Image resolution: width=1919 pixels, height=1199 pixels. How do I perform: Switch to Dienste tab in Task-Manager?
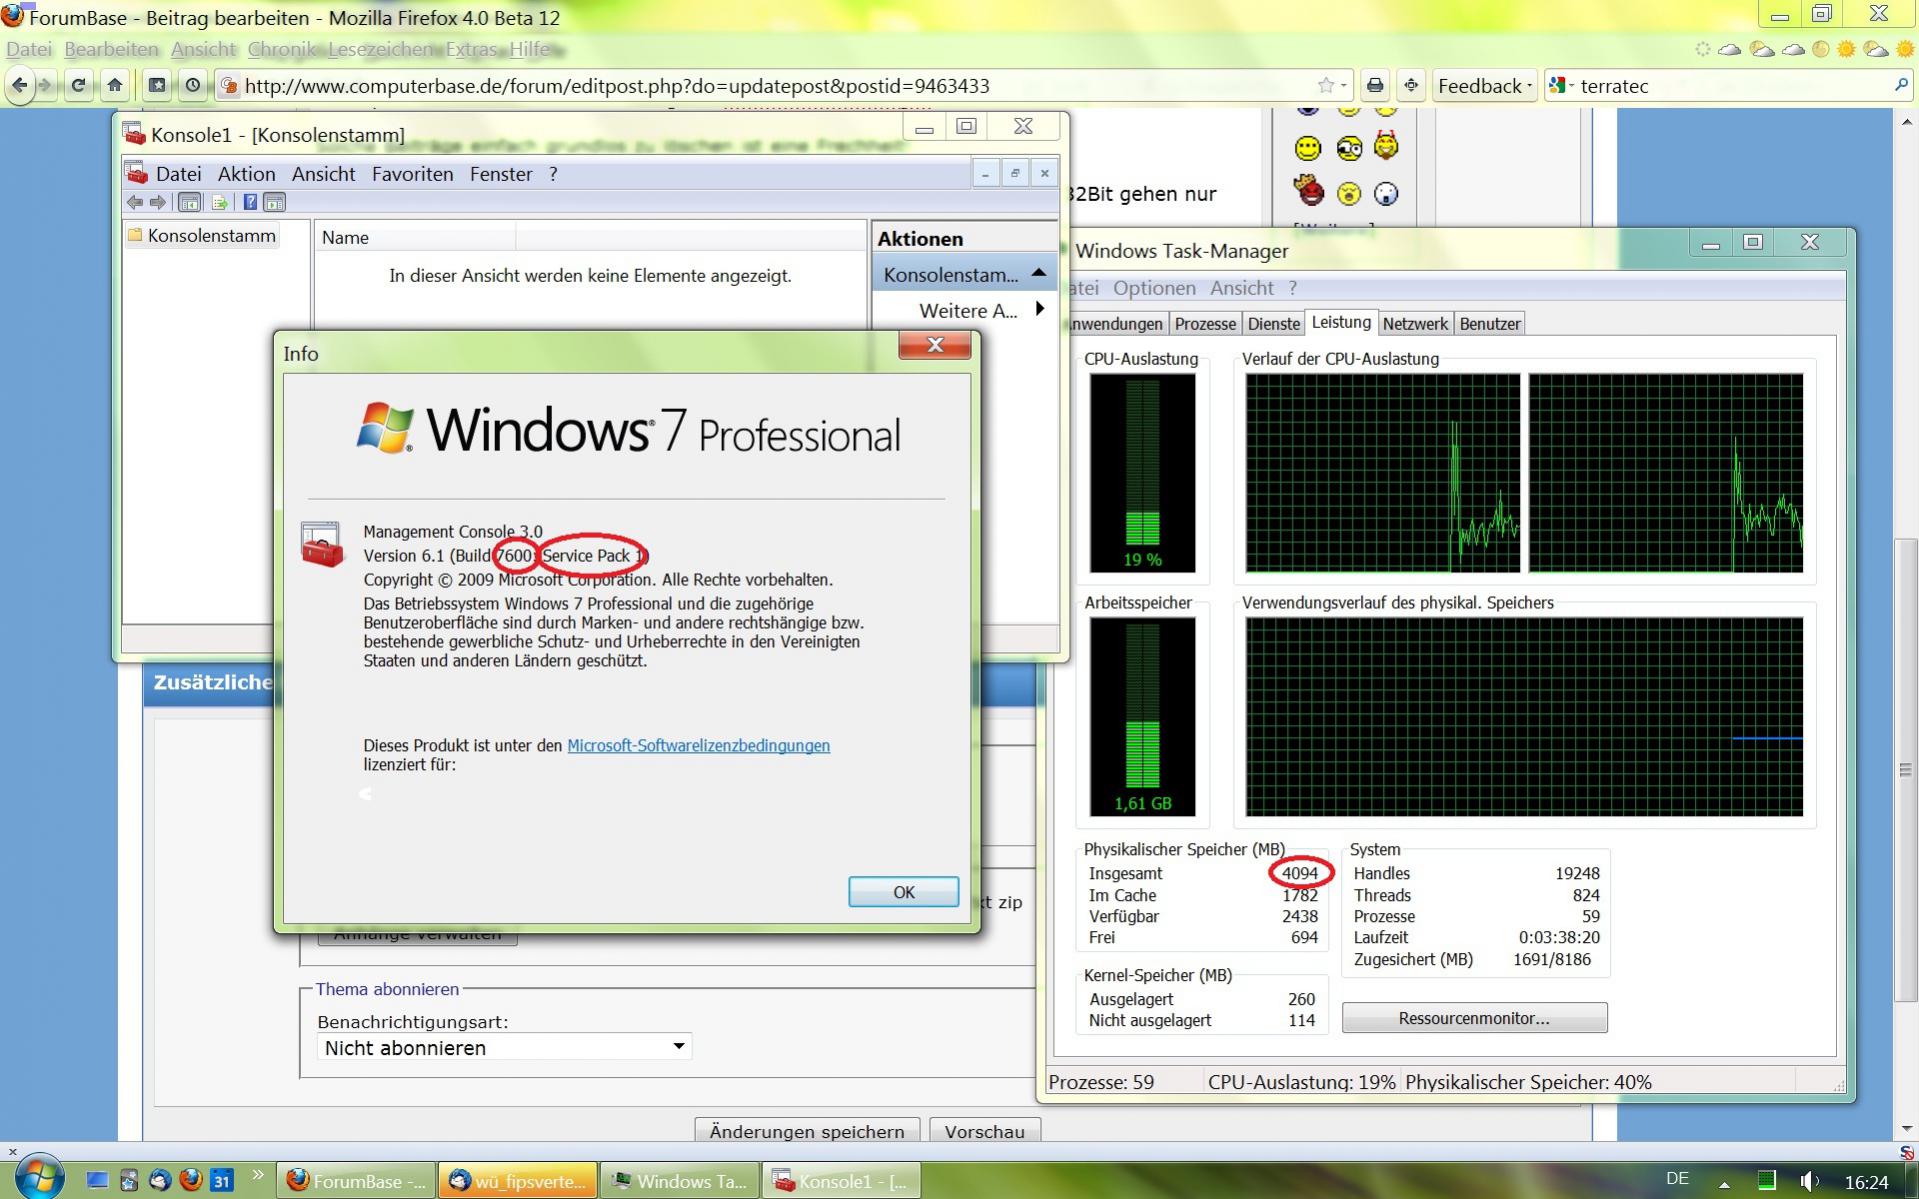click(x=1274, y=323)
